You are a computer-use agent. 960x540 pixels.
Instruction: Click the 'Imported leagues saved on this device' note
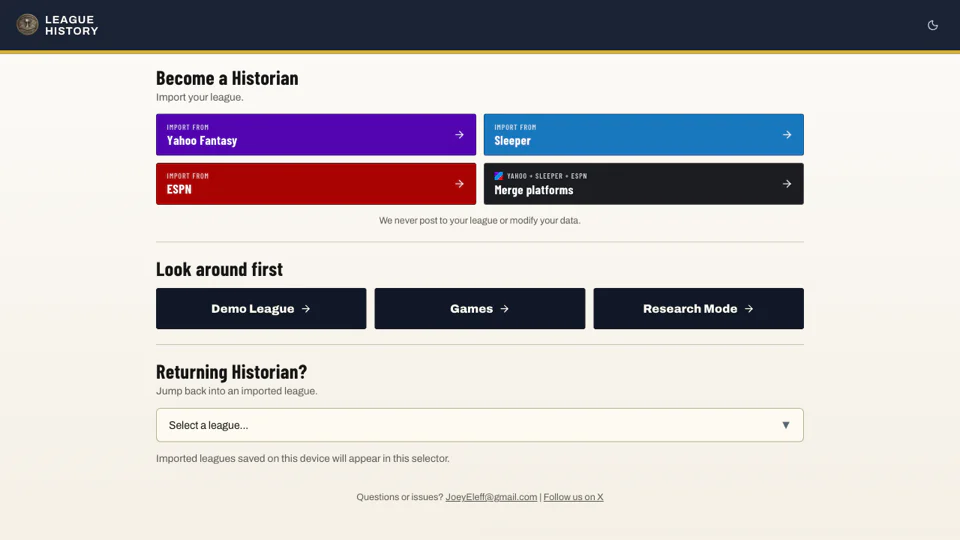coord(302,459)
